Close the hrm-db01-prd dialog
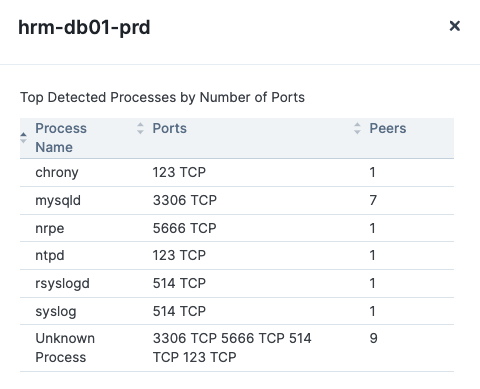The width and height of the screenshot is (480, 389). (x=455, y=26)
